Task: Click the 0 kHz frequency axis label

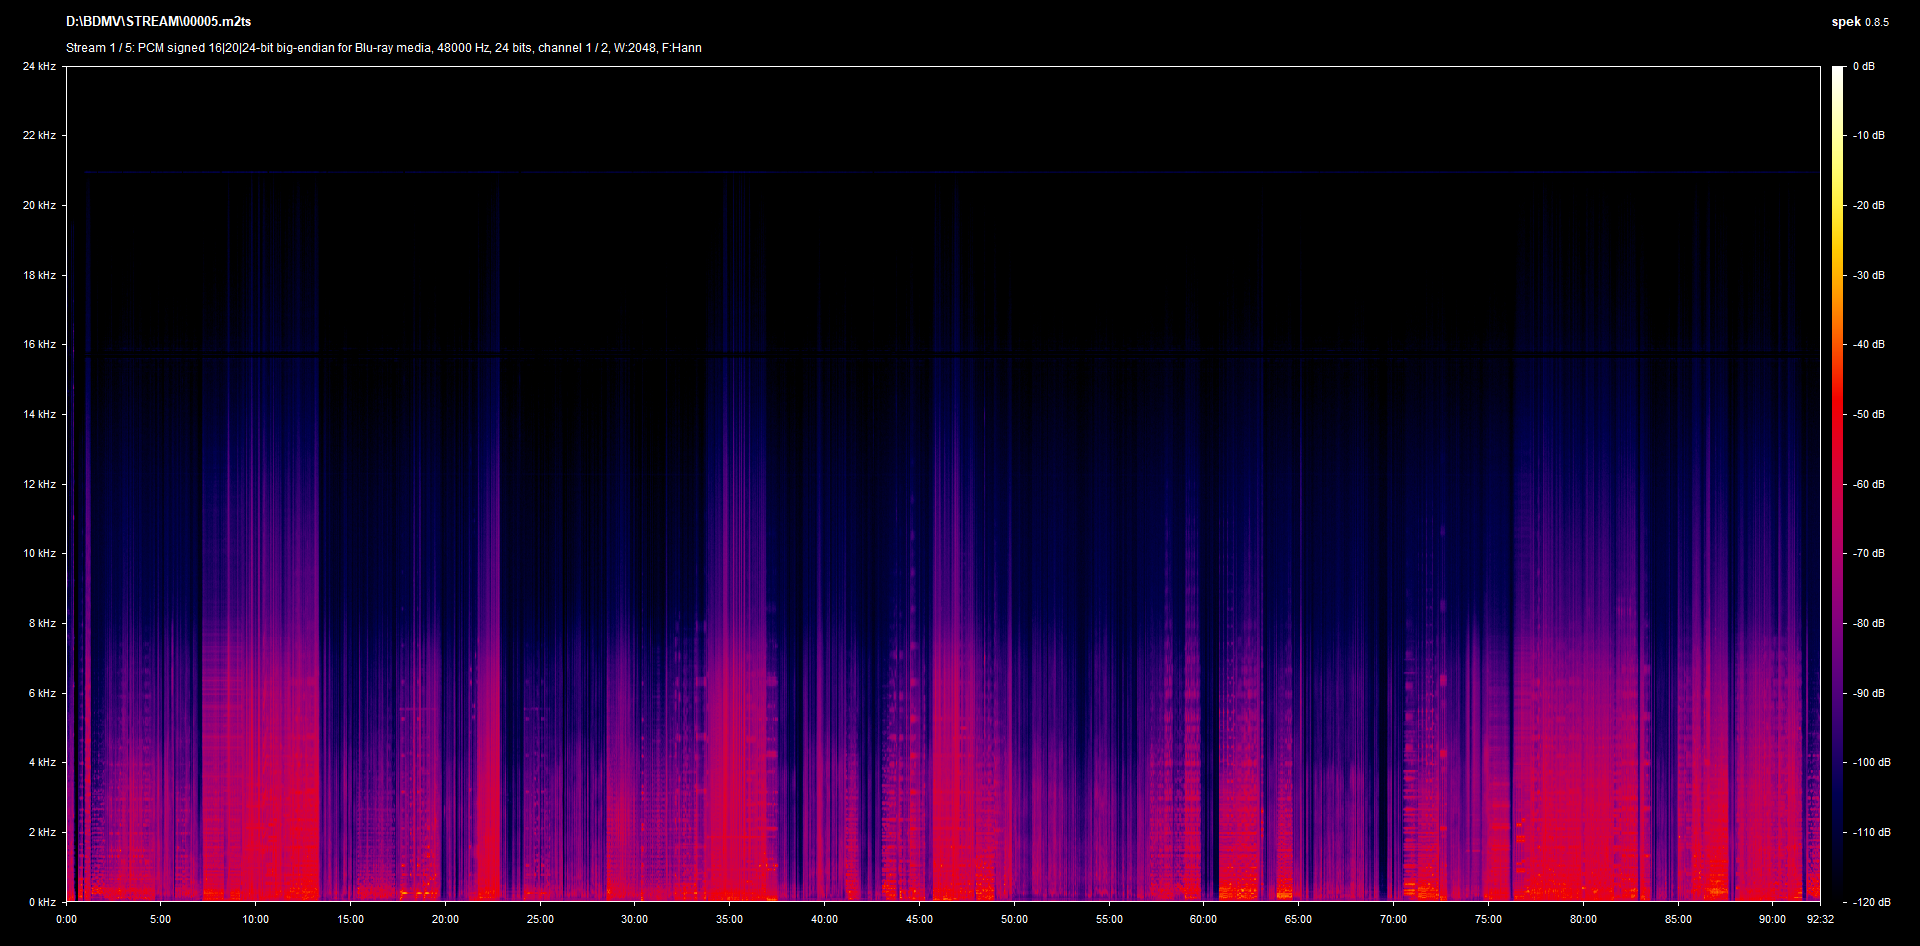Action: click(x=41, y=902)
